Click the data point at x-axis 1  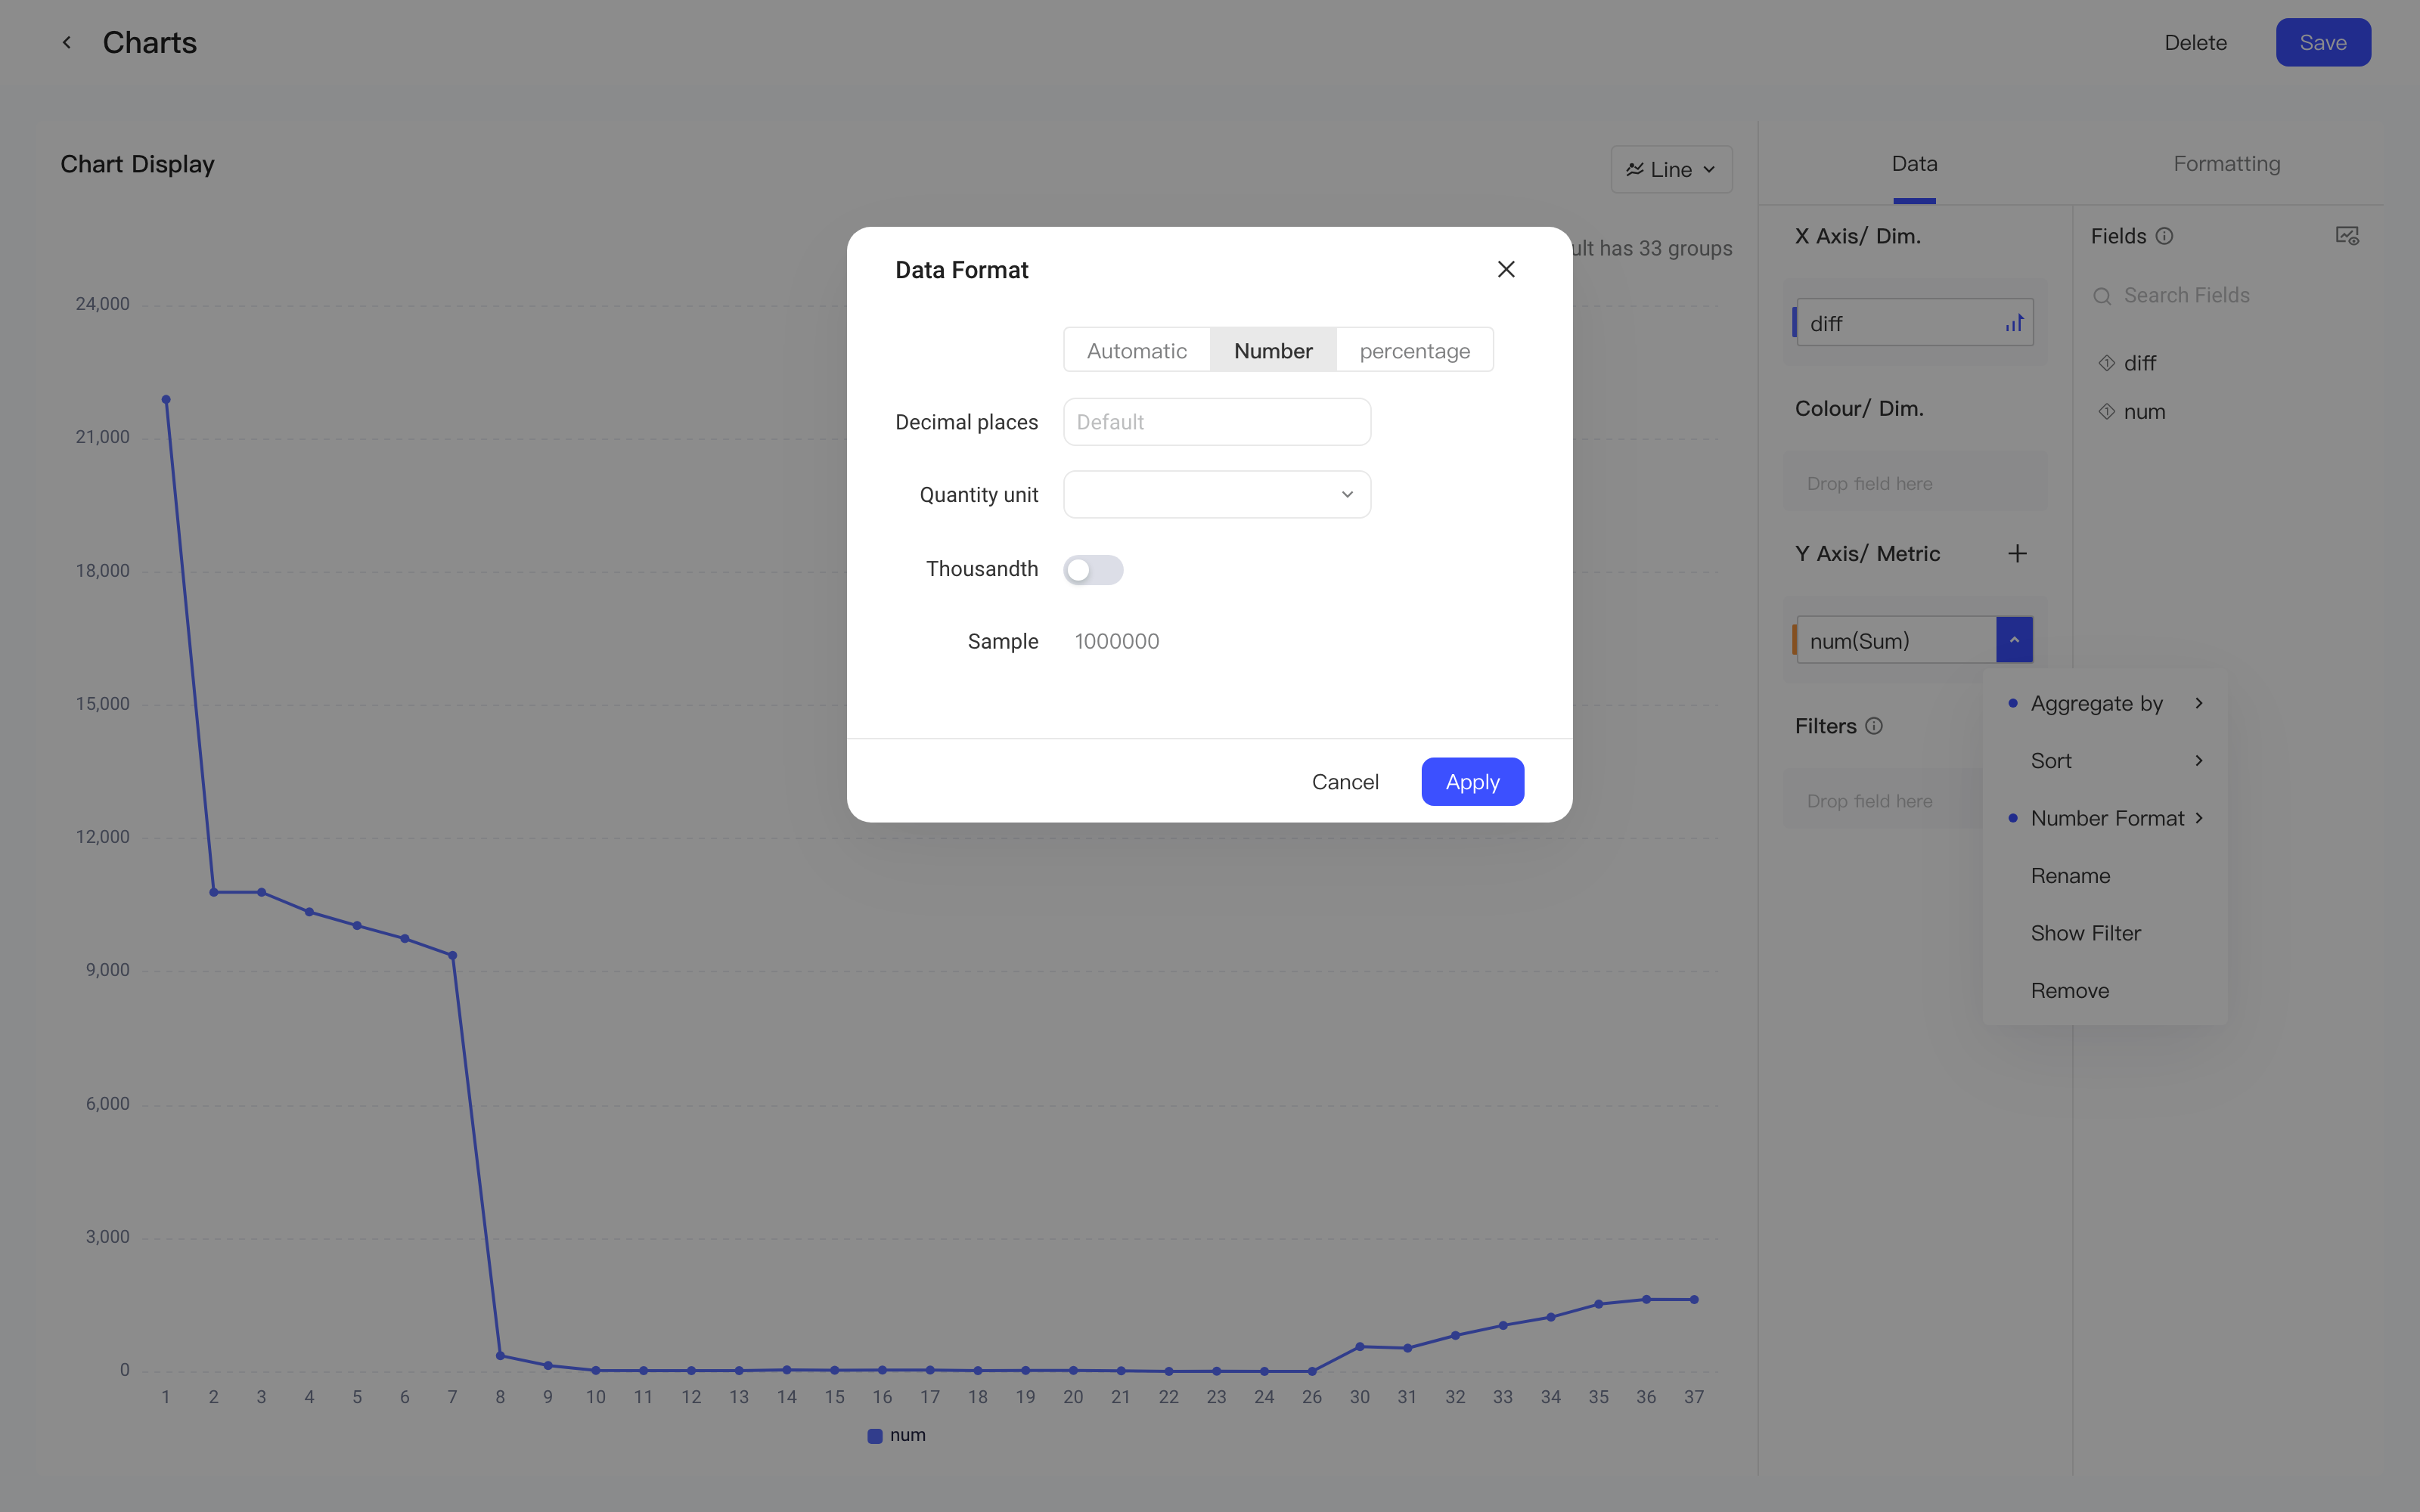(166, 400)
